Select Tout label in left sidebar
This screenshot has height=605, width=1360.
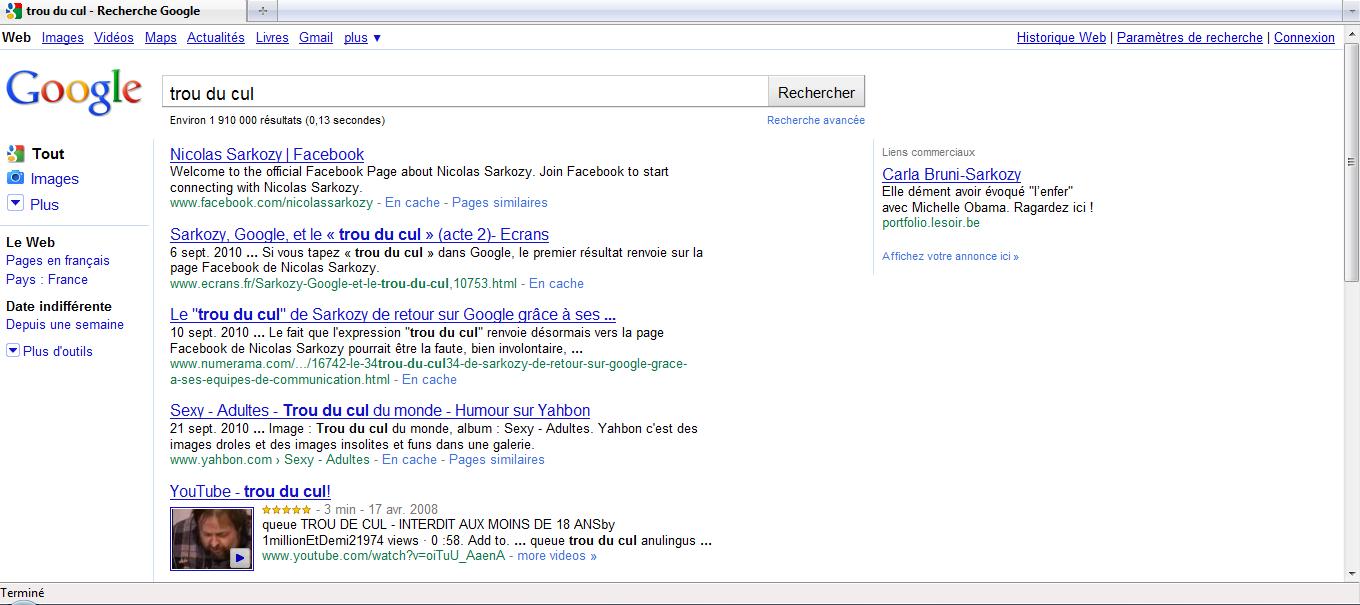click(x=48, y=154)
